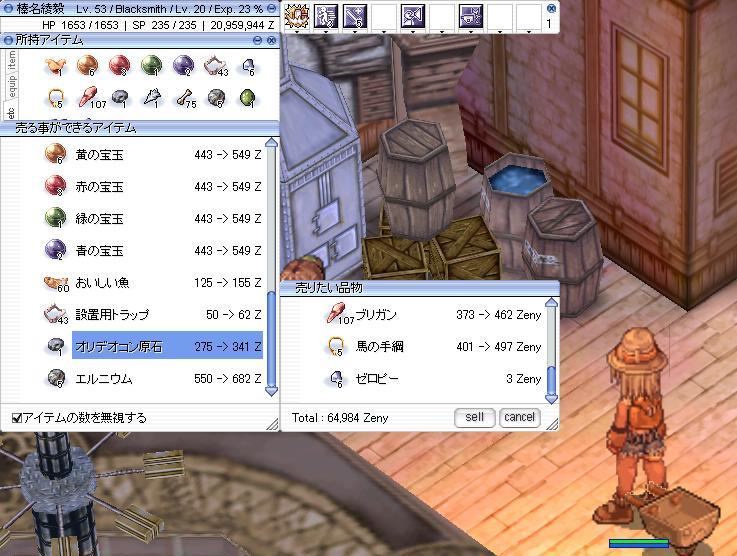The height and width of the screenshot is (556, 737).
Task: Close the inventory window
Action: [x=271, y=40]
